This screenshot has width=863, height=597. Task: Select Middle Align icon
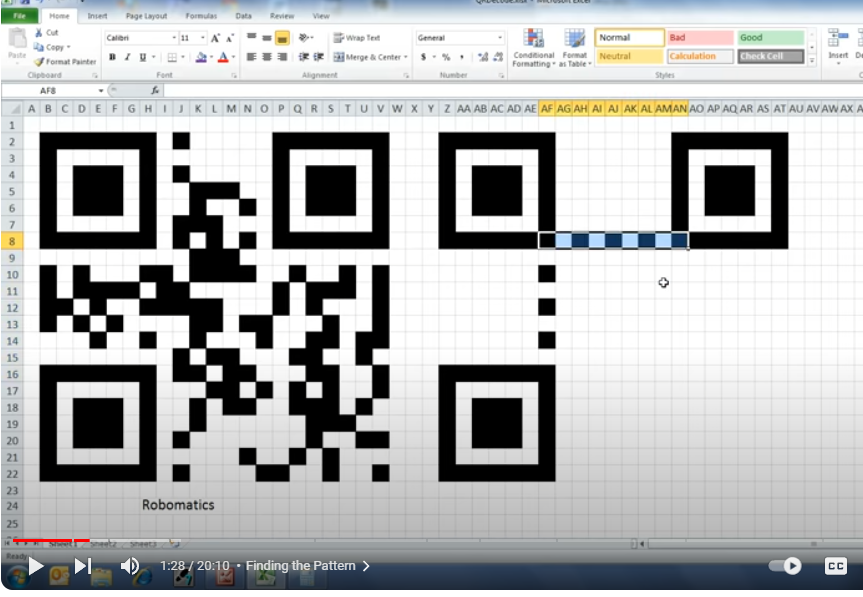coord(267,37)
